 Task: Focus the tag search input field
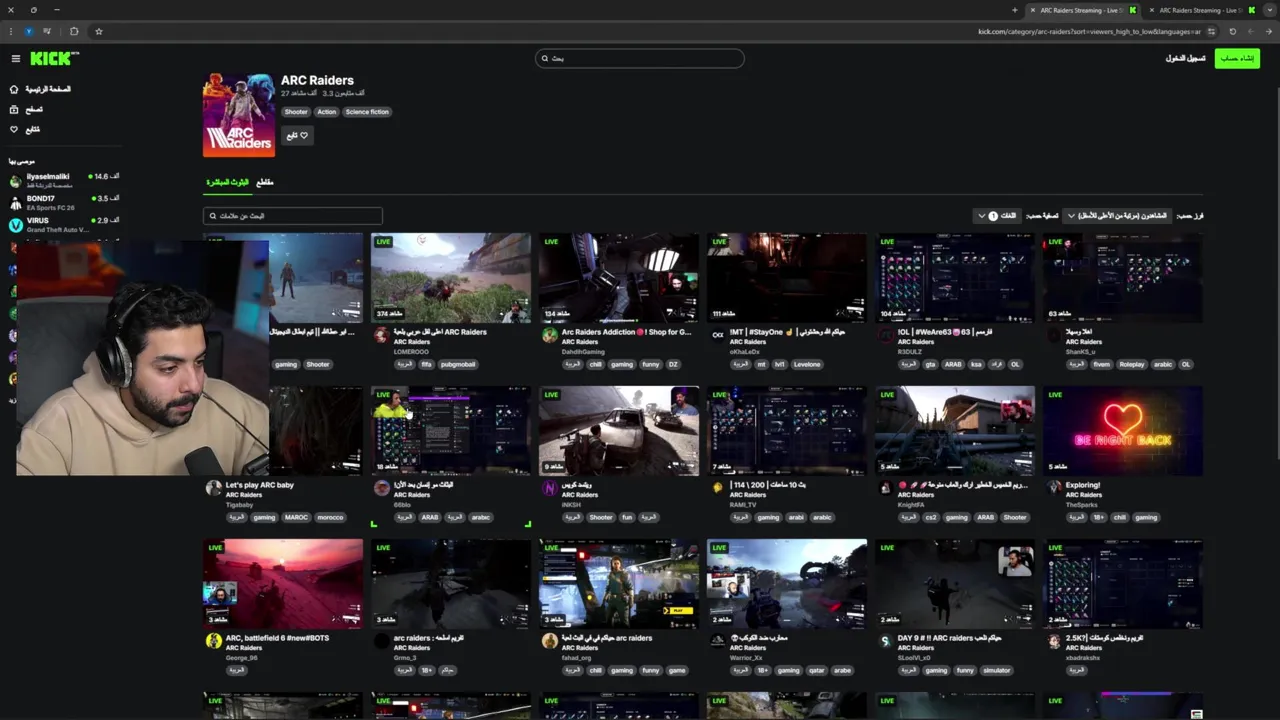292,216
